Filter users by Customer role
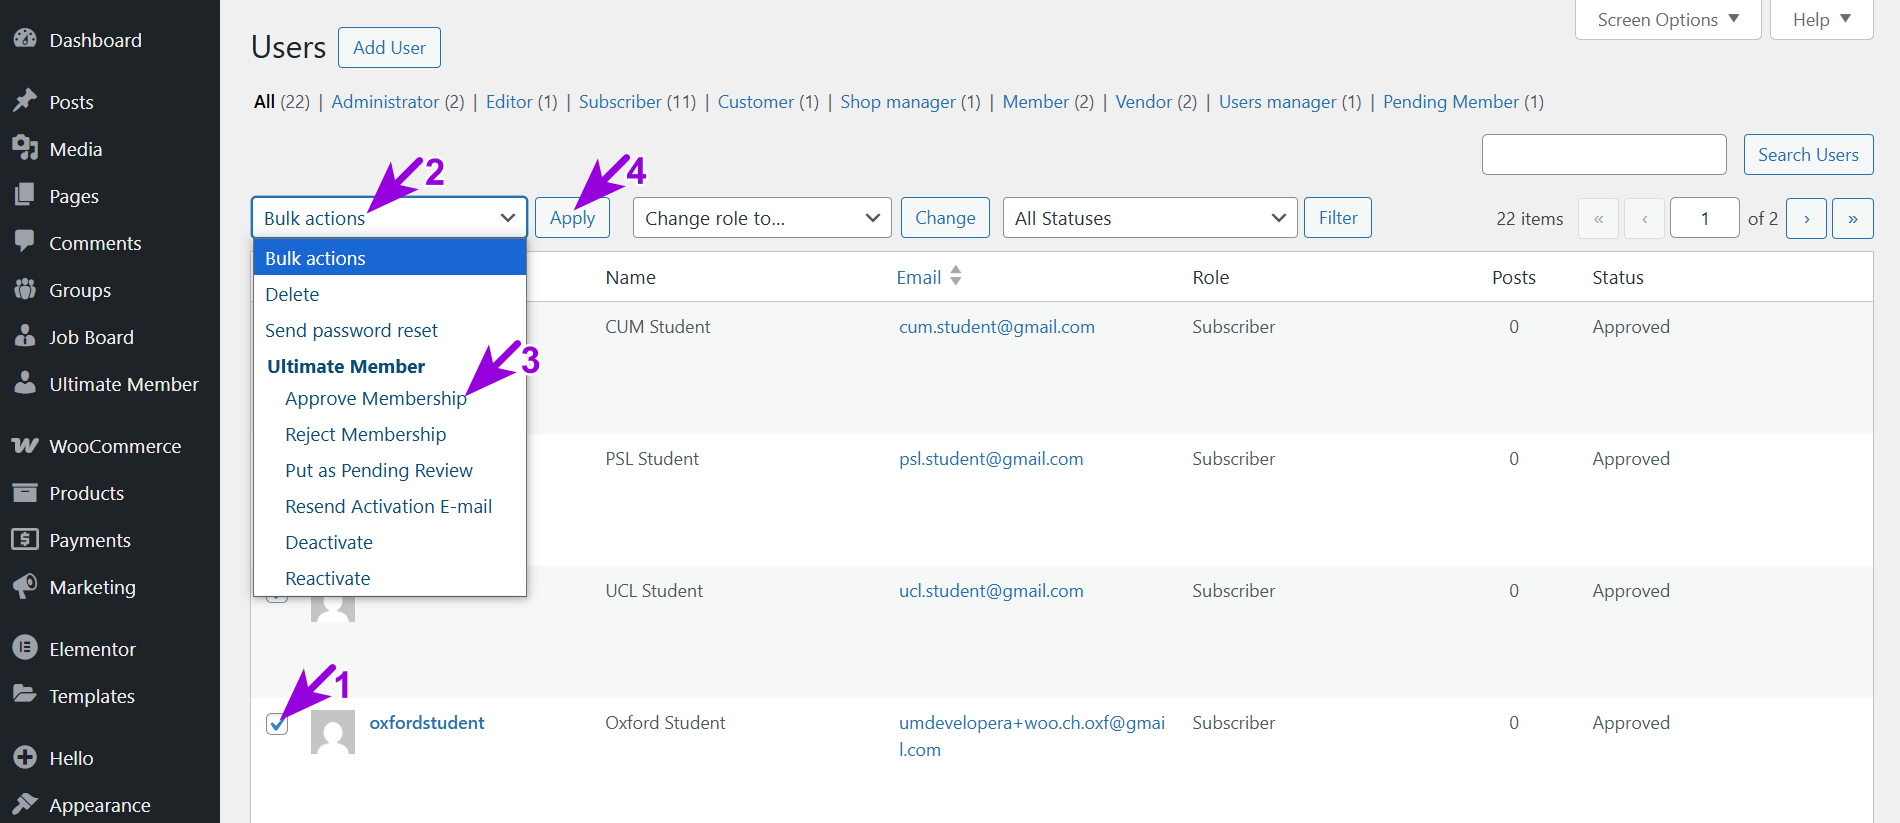 756,101
